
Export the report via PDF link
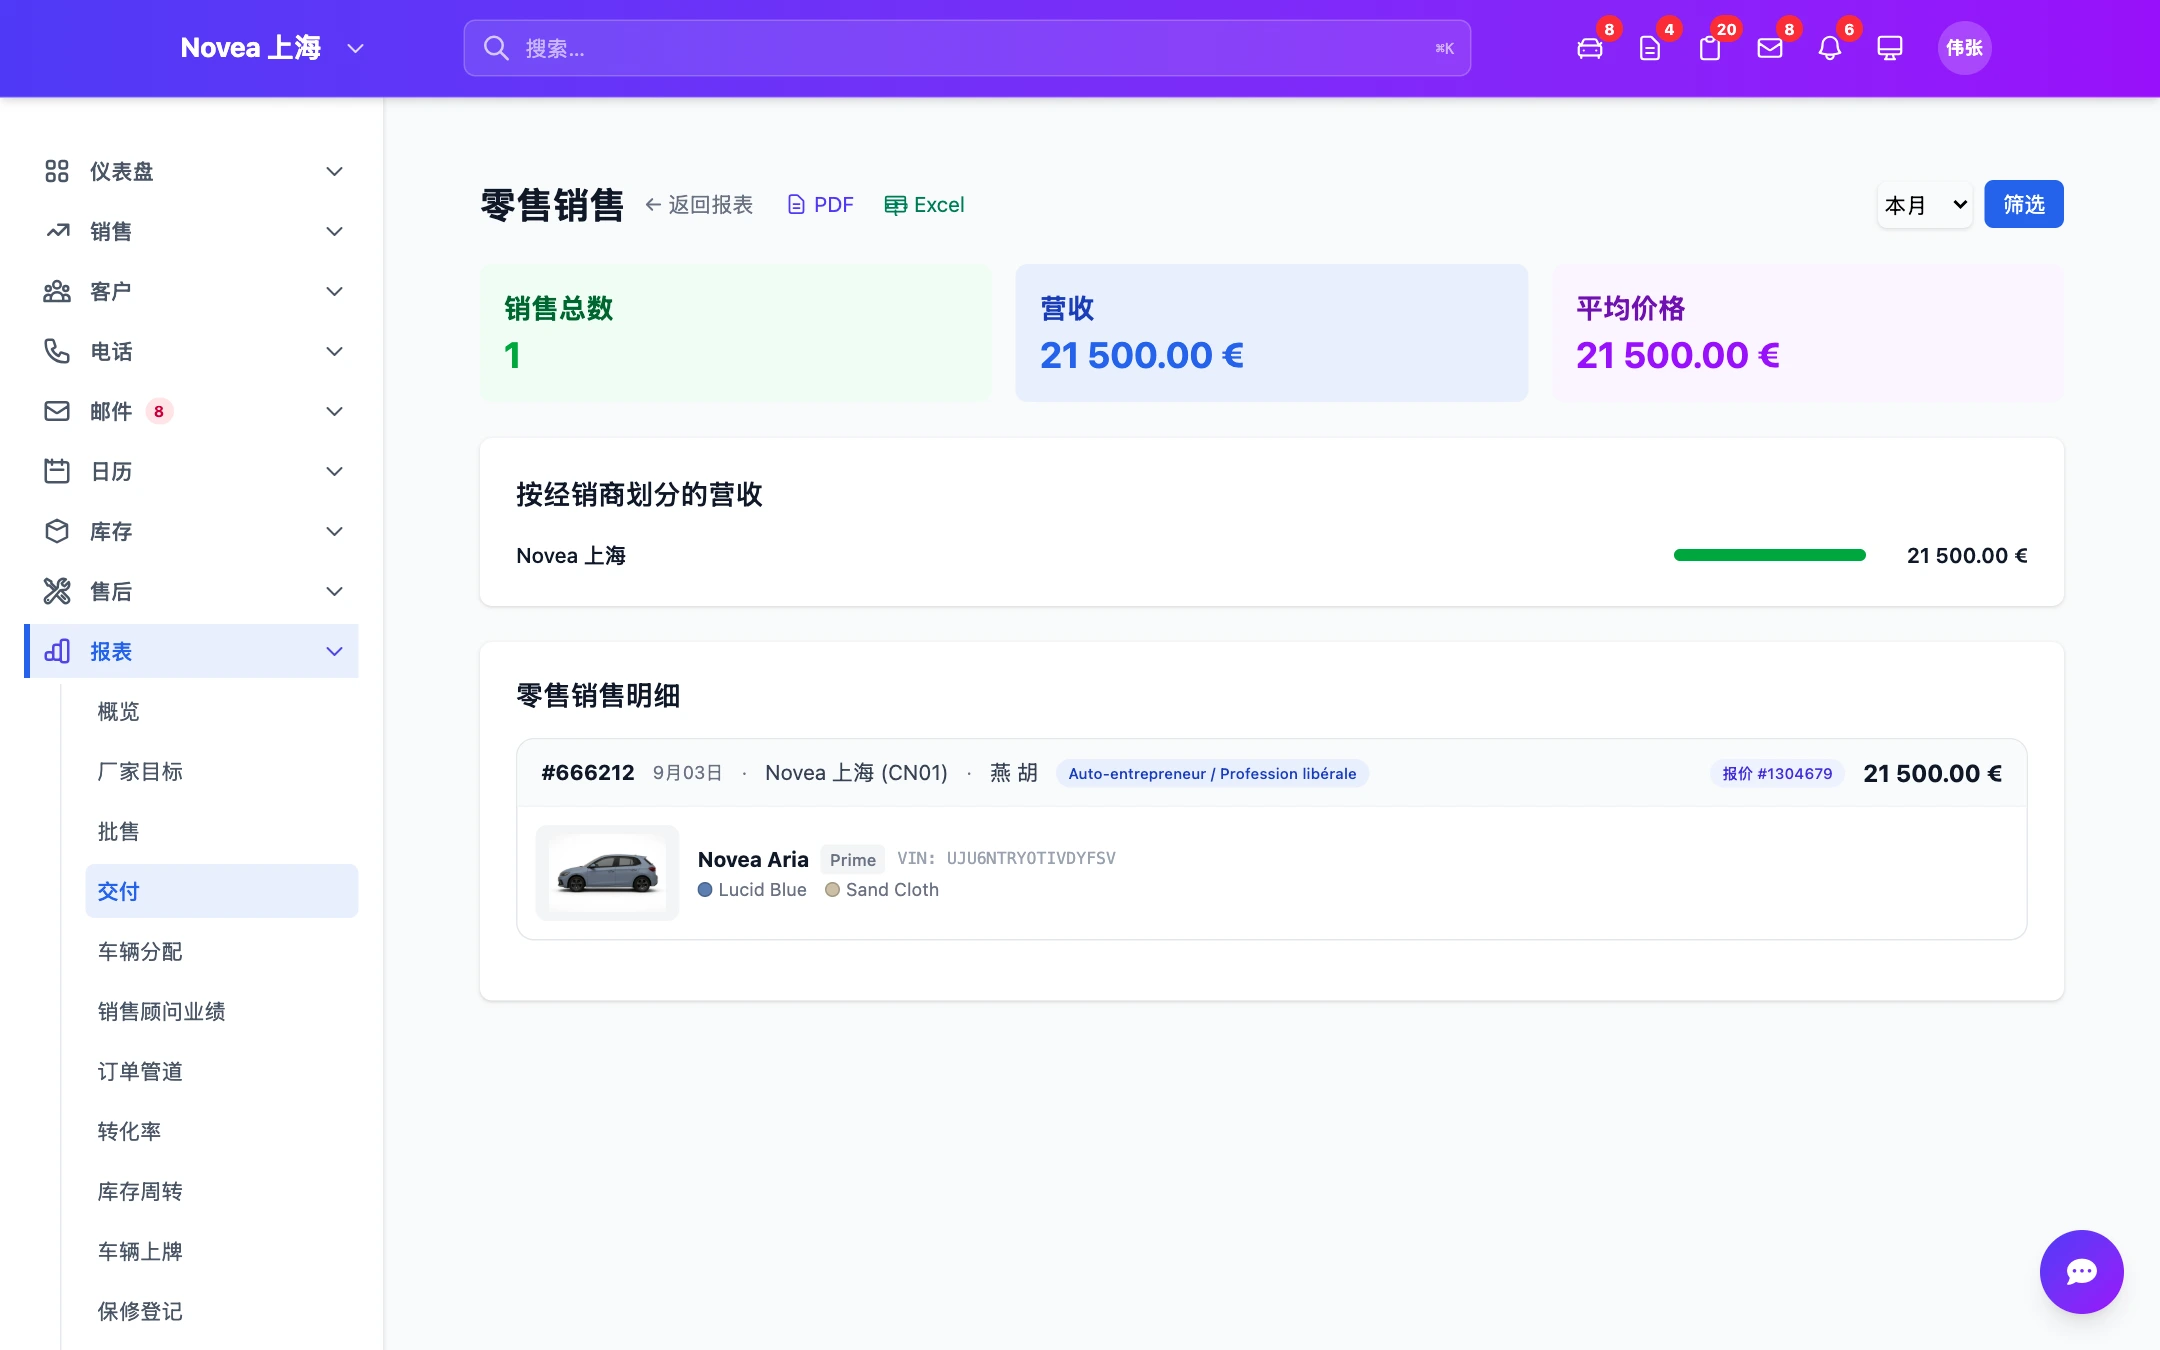pyautogui.click(x=820, y=205)
